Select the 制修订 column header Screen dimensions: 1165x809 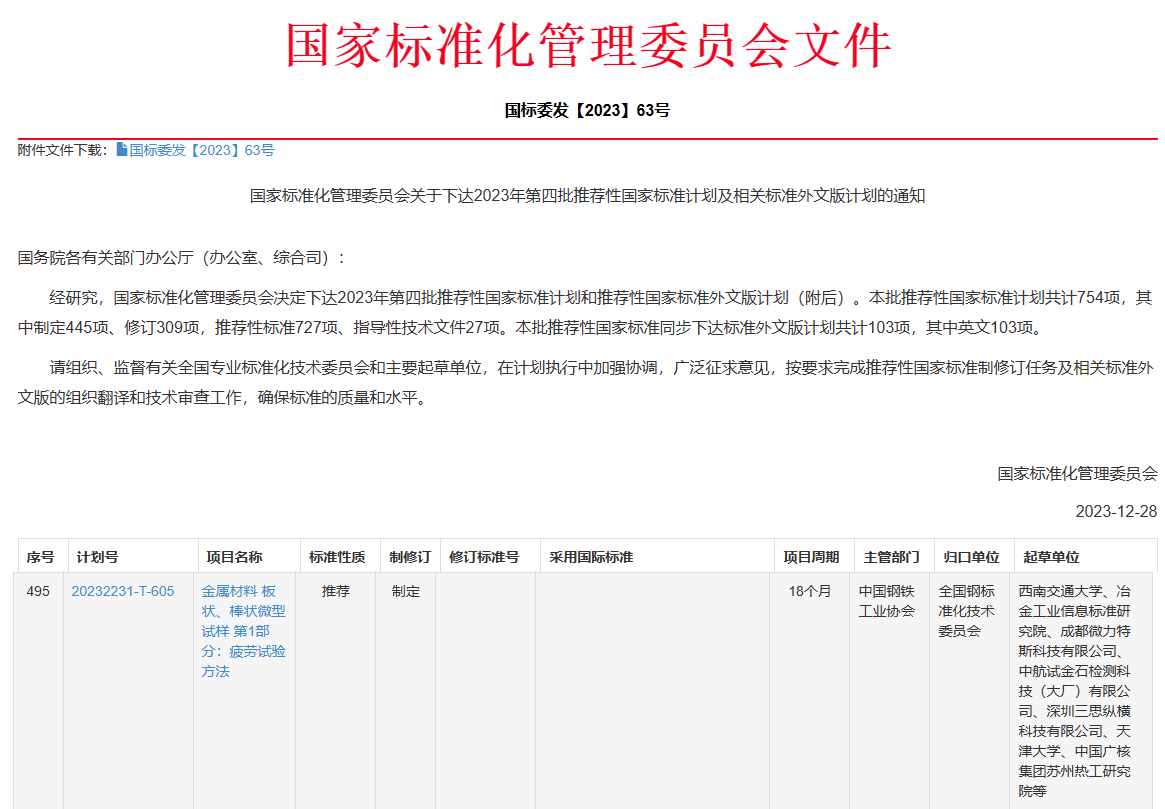point(410,557)
